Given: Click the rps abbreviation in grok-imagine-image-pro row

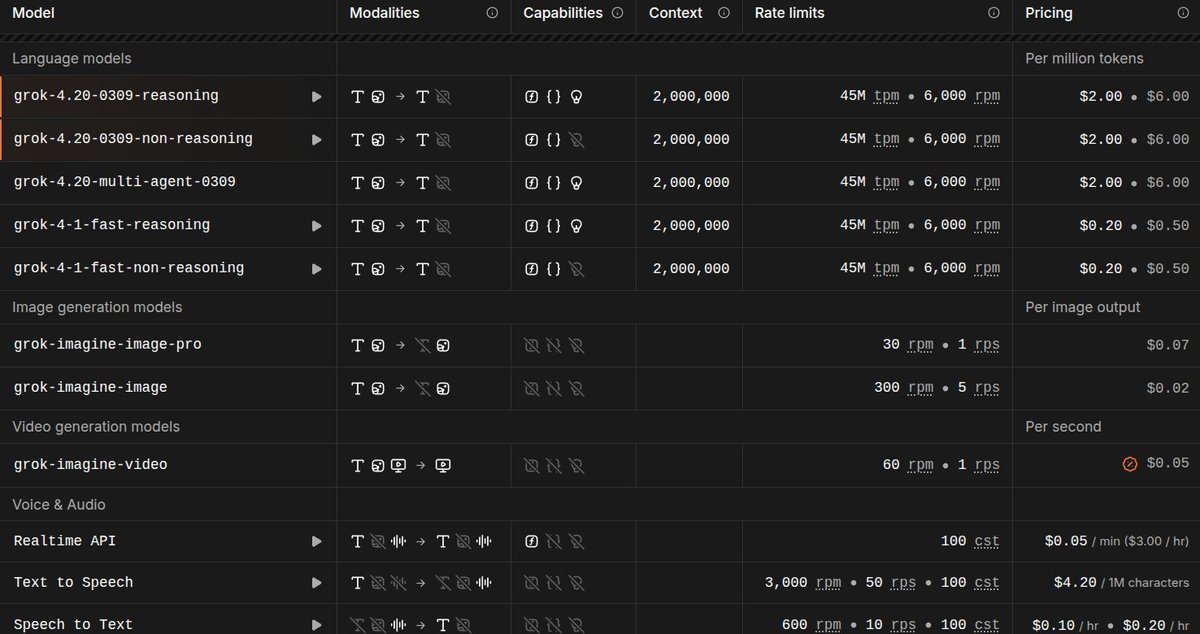Looking at the screenshot, I should (987, 345).
